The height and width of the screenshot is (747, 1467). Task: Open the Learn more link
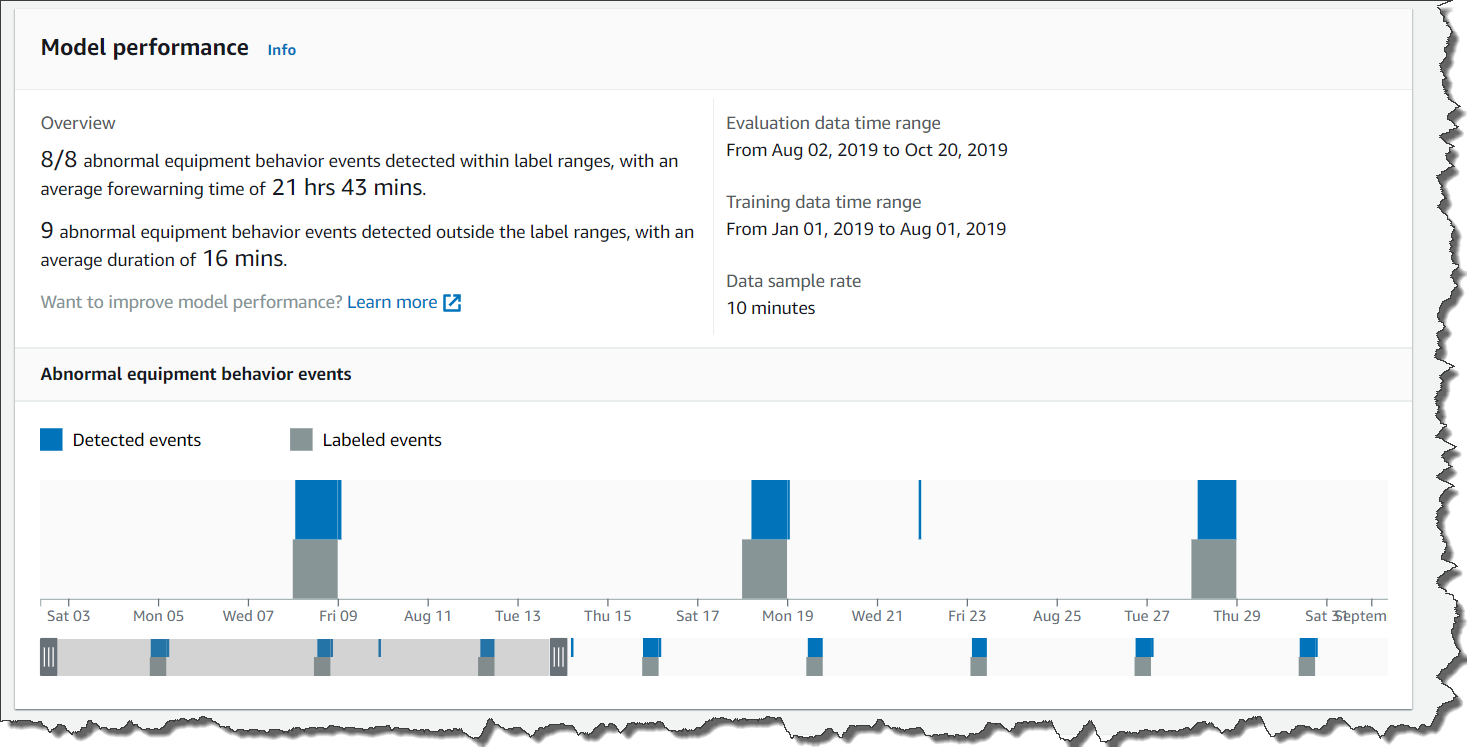click(x=392, y=302)
